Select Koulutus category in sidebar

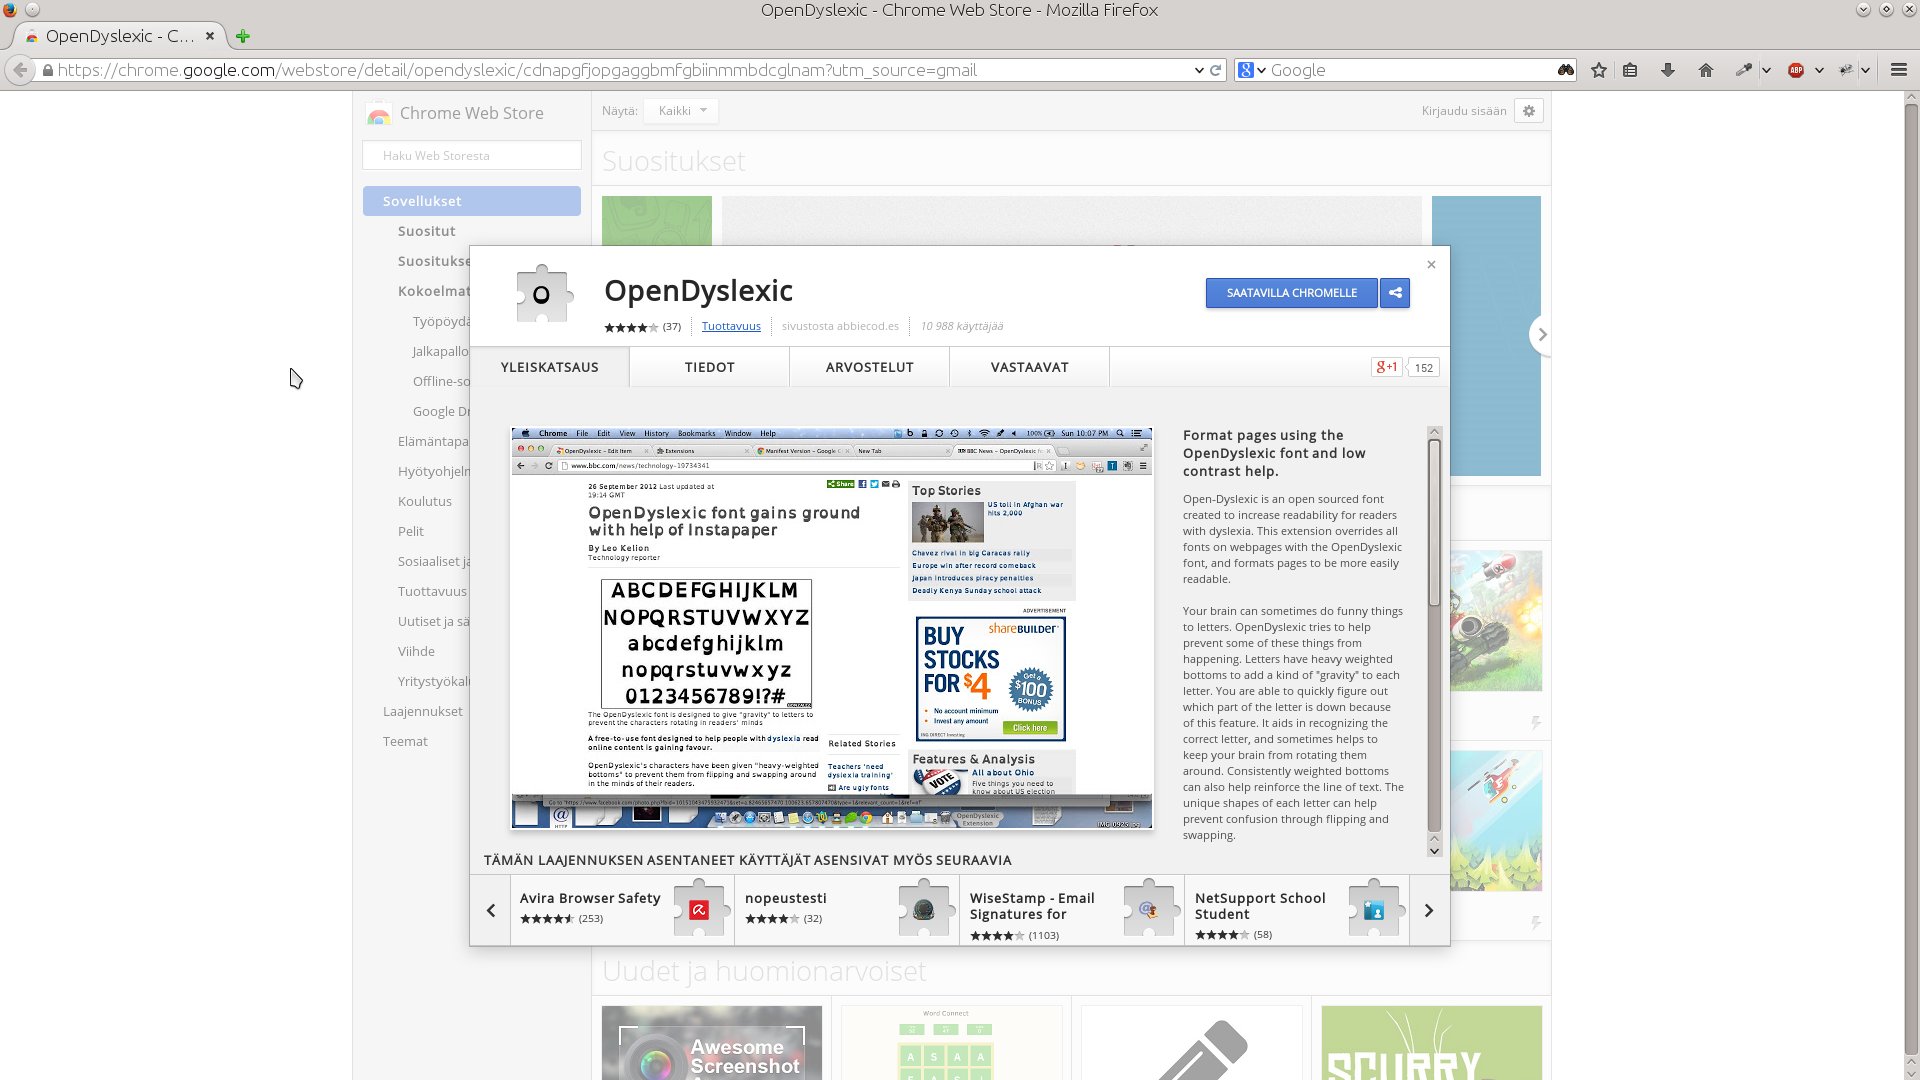coord(425,501)
